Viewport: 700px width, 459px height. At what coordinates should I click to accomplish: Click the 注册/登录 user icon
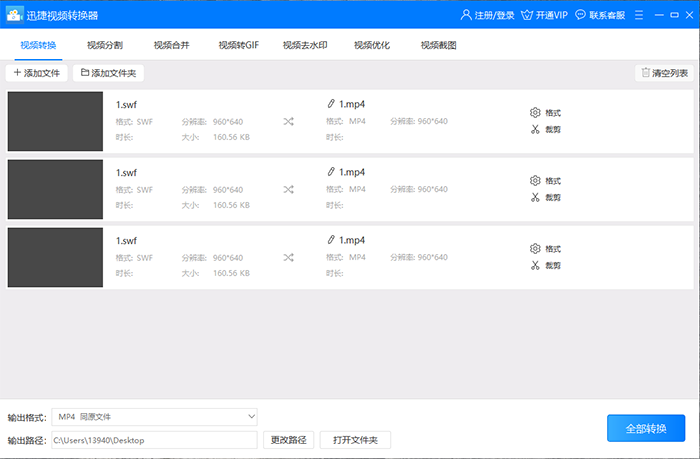pos(466,15)
